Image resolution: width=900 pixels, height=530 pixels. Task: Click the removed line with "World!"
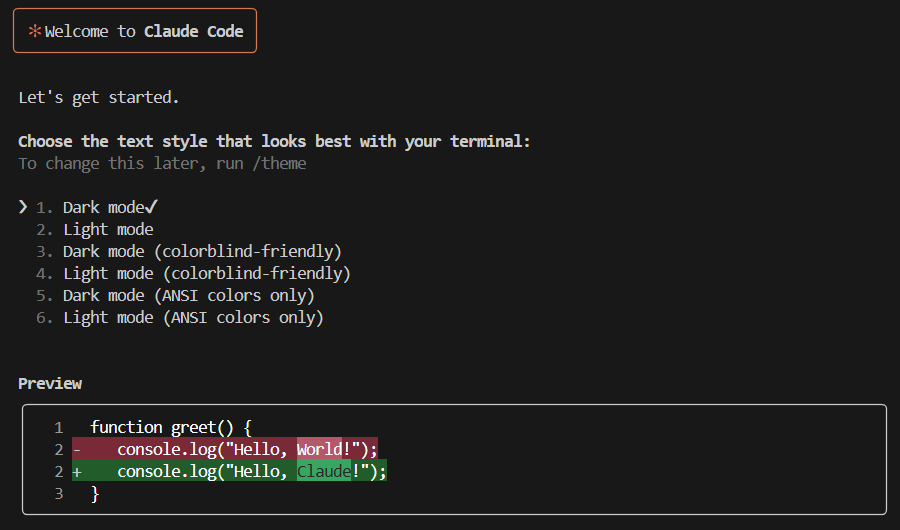(224, 449)
